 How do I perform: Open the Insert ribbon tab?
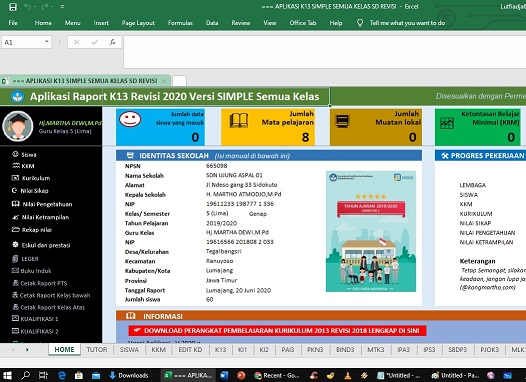tap(101, 23)
